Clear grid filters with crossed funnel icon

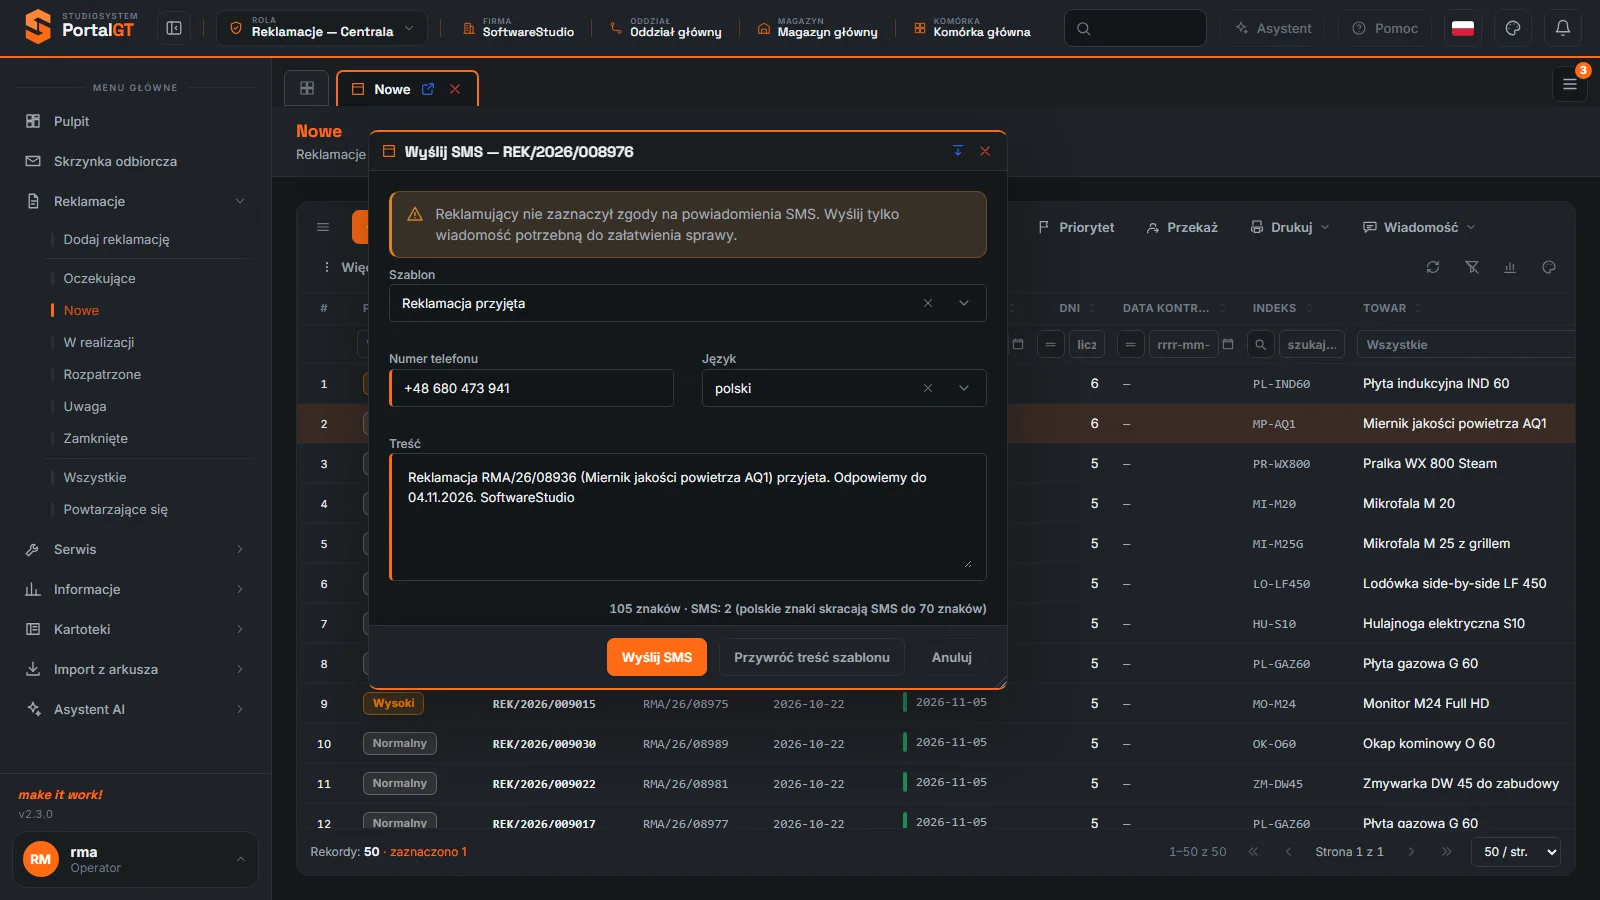[1472, 267]
